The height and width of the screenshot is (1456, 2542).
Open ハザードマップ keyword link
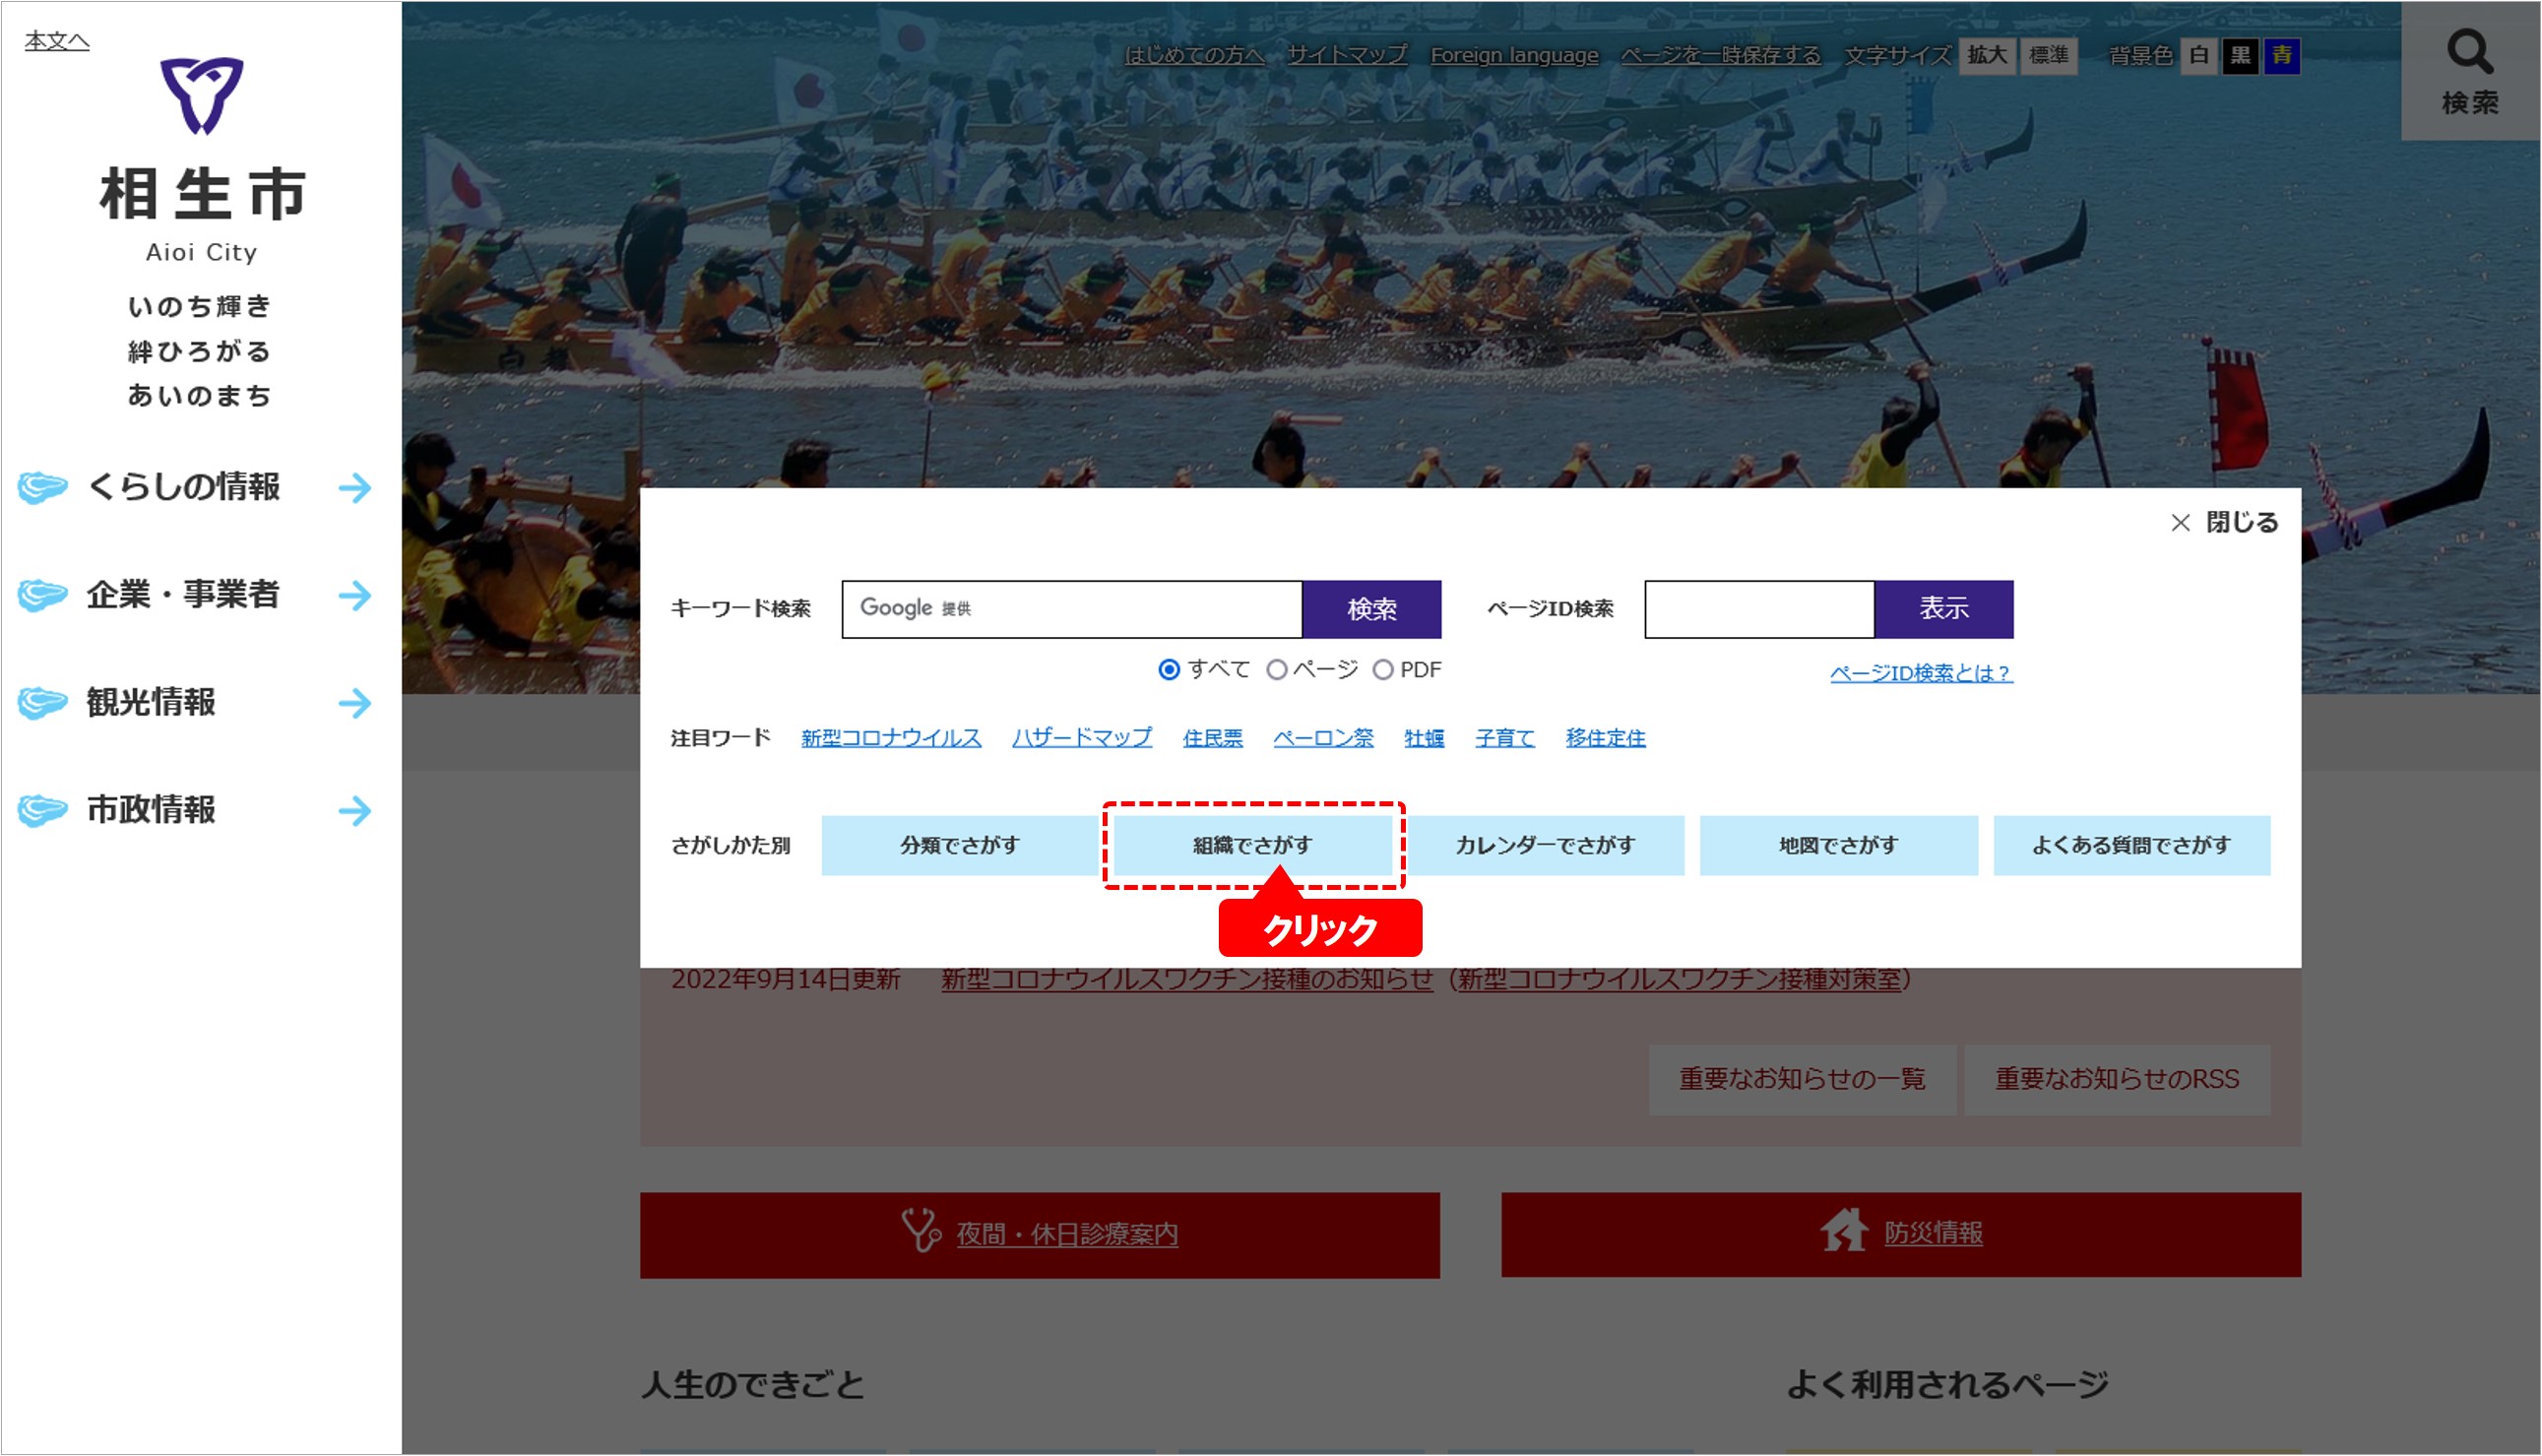[1082, 738]
